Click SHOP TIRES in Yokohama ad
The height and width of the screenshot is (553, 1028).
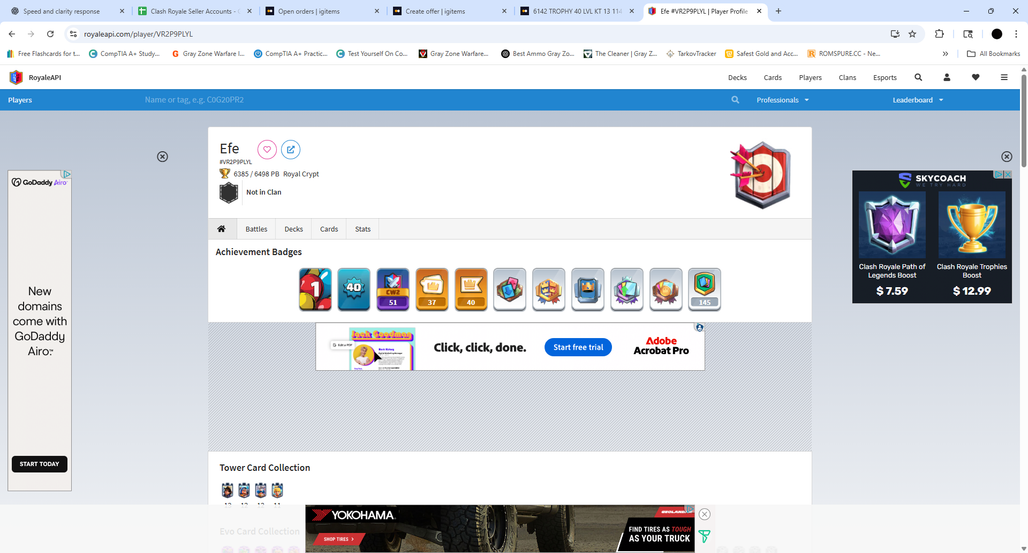click(x=338, y=539)
